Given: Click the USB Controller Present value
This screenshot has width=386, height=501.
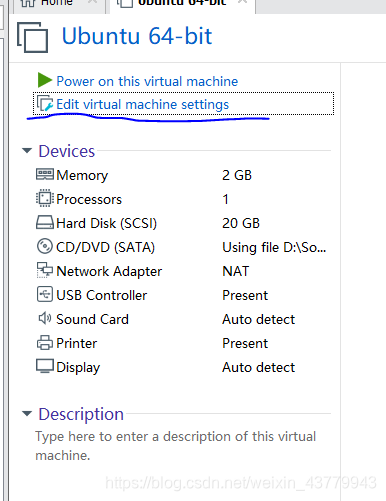Looking at the screenshot, I should [x=245, y=295].
